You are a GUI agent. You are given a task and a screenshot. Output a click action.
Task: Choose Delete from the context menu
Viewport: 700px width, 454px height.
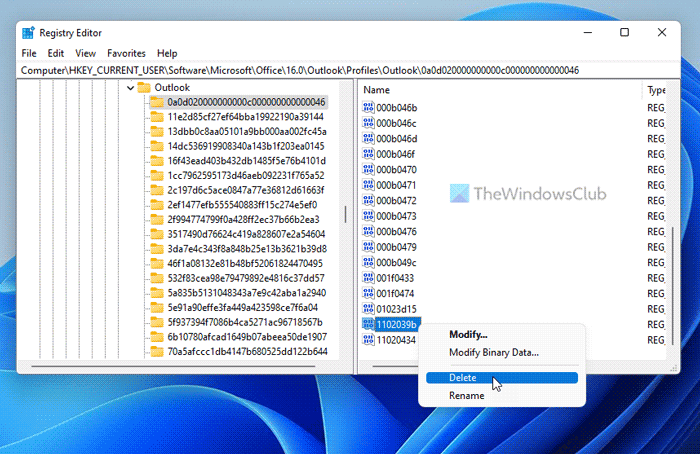(502, 378)
